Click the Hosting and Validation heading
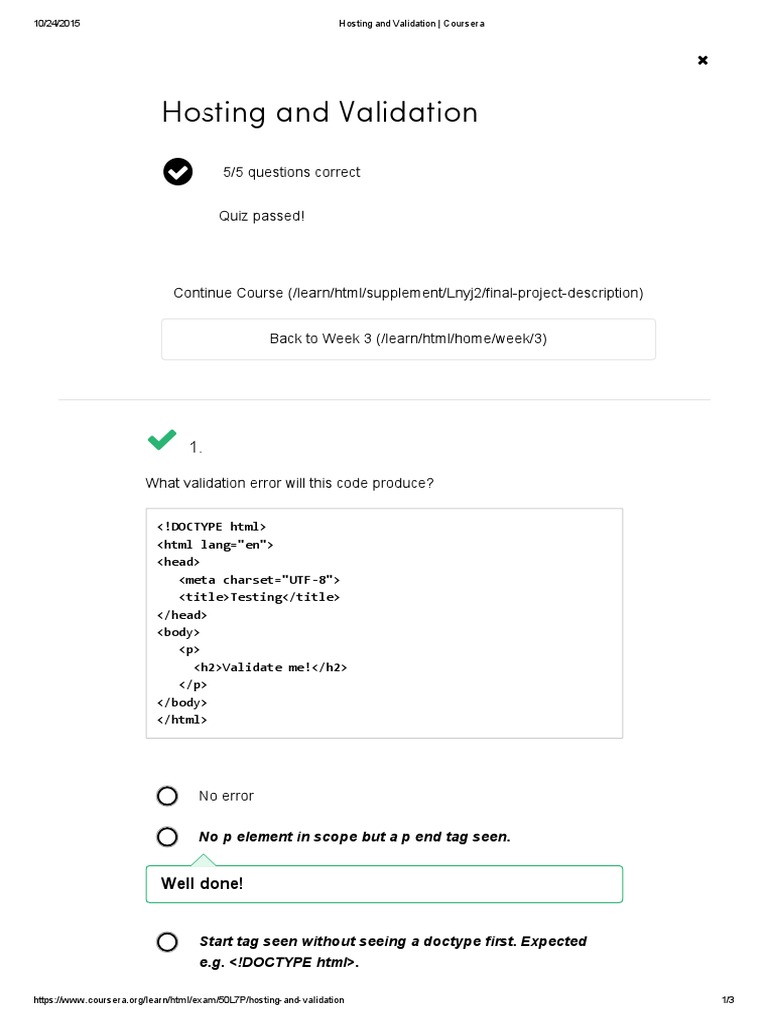The image size is (768, 1024). [320, 112]
